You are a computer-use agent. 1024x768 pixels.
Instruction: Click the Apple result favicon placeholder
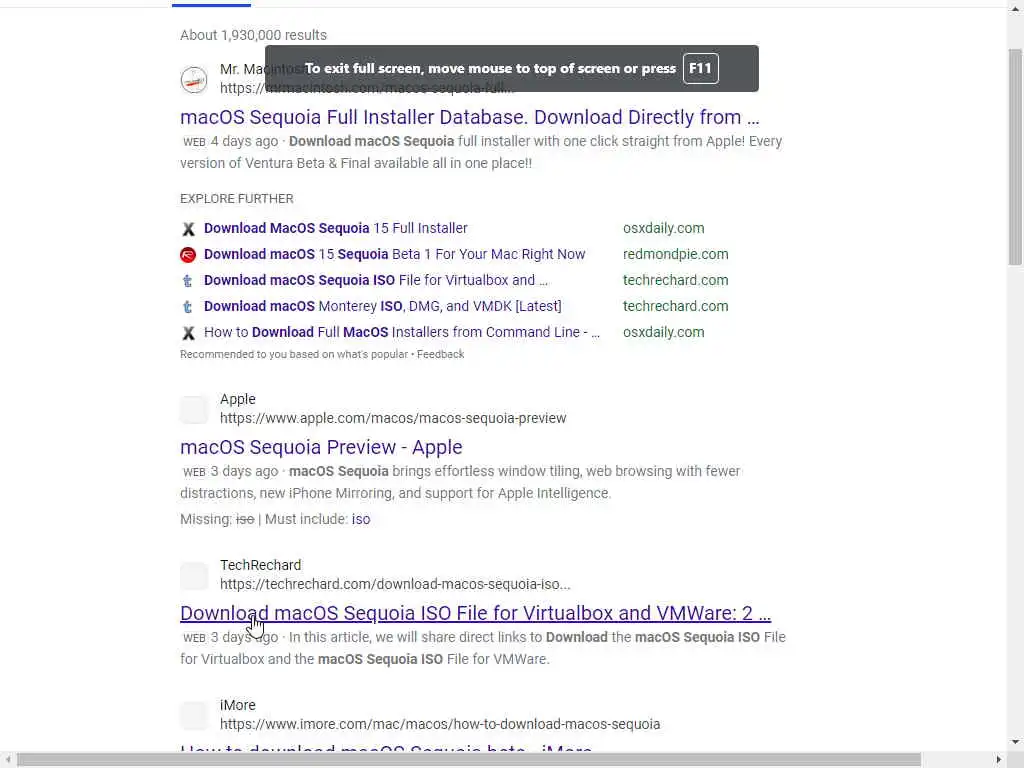(x=194, y=409)
